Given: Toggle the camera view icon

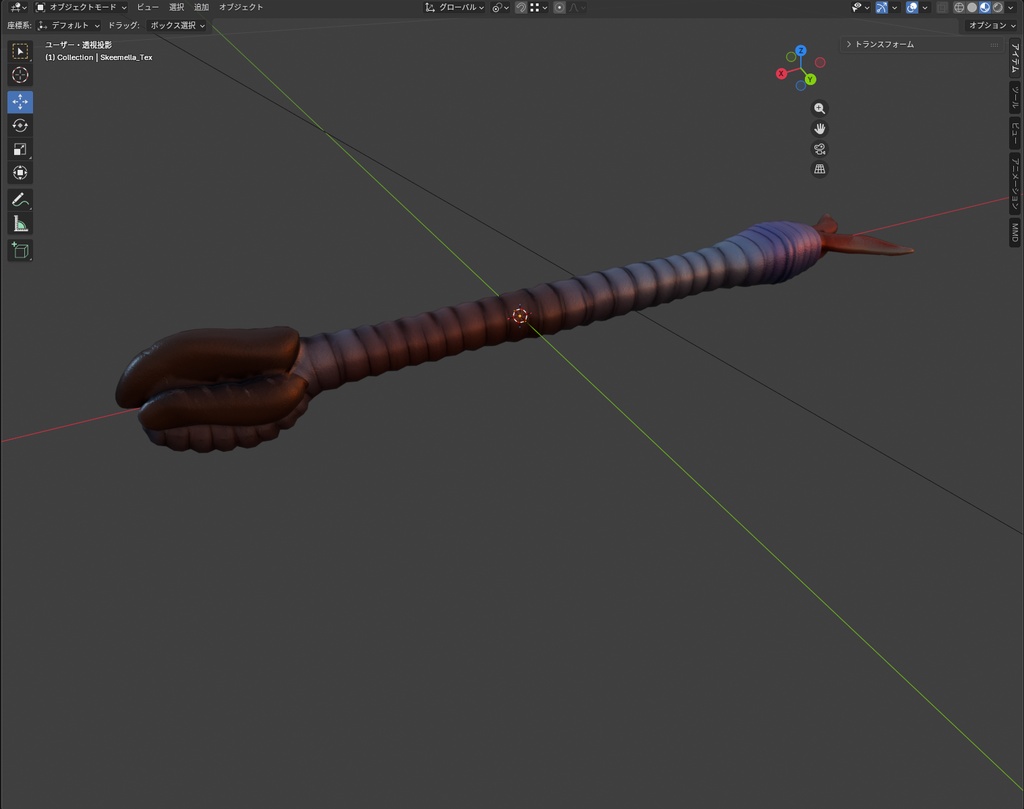Looking at the screenshot, I should 820,149.
